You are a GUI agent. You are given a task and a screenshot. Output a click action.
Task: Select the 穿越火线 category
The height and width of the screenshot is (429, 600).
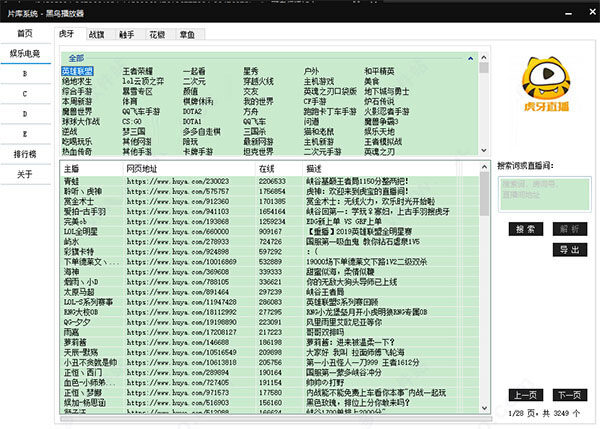[259, 81]
